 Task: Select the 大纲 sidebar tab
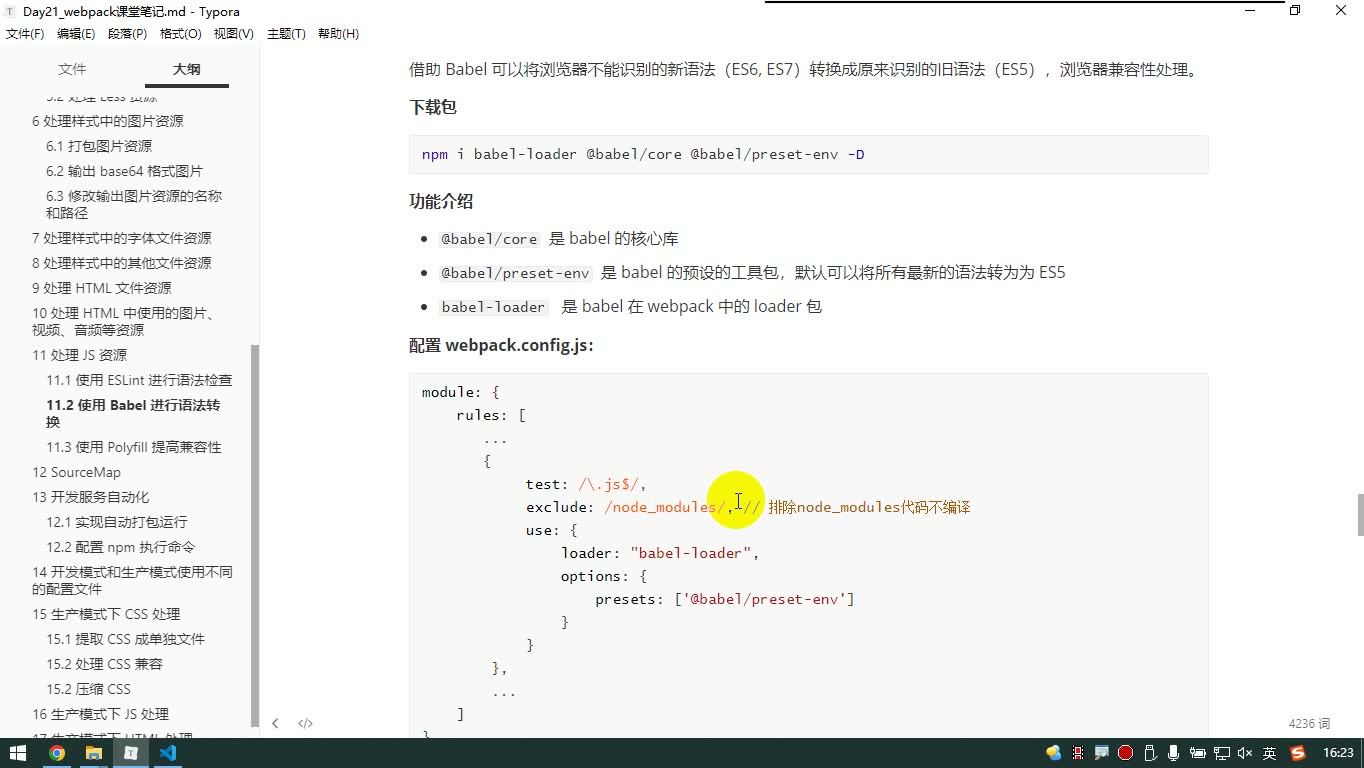pyautogui.click(x=186, y=69)
